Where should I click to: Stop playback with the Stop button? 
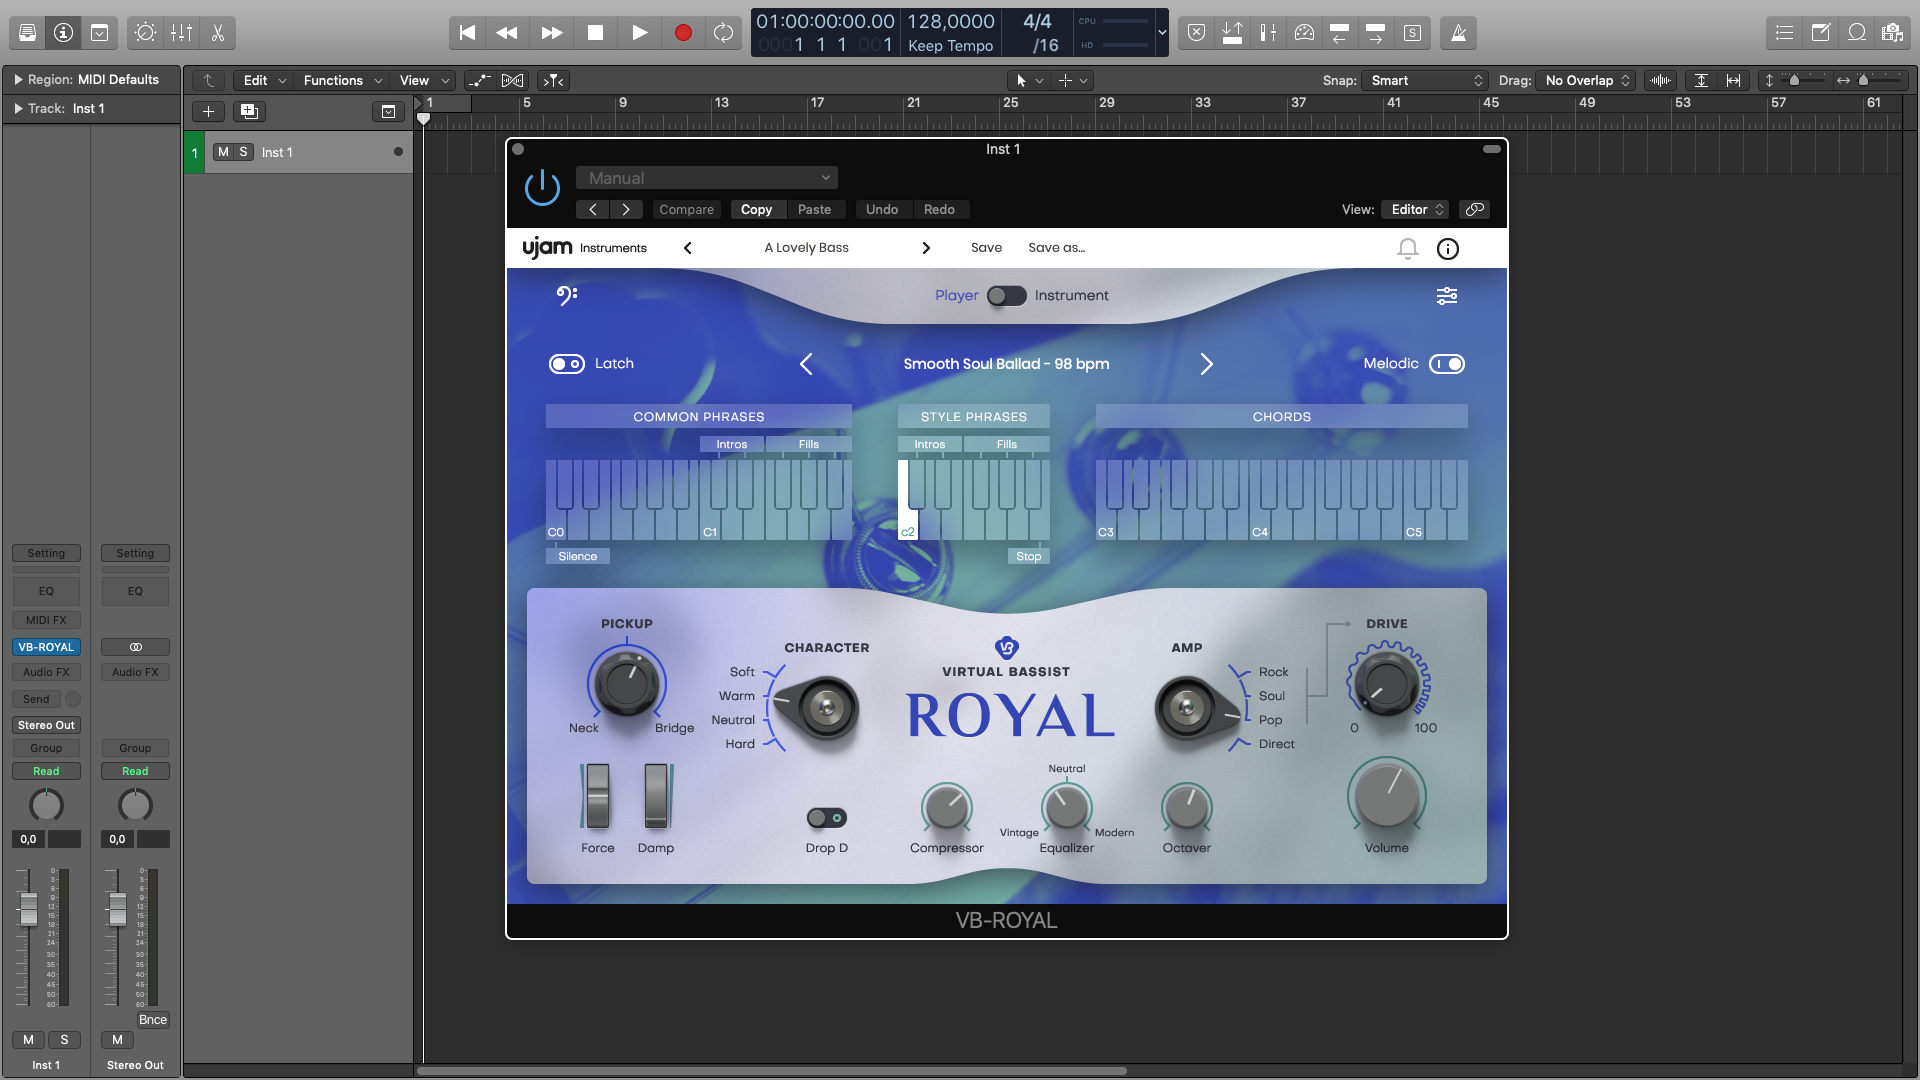pos(595,33)
